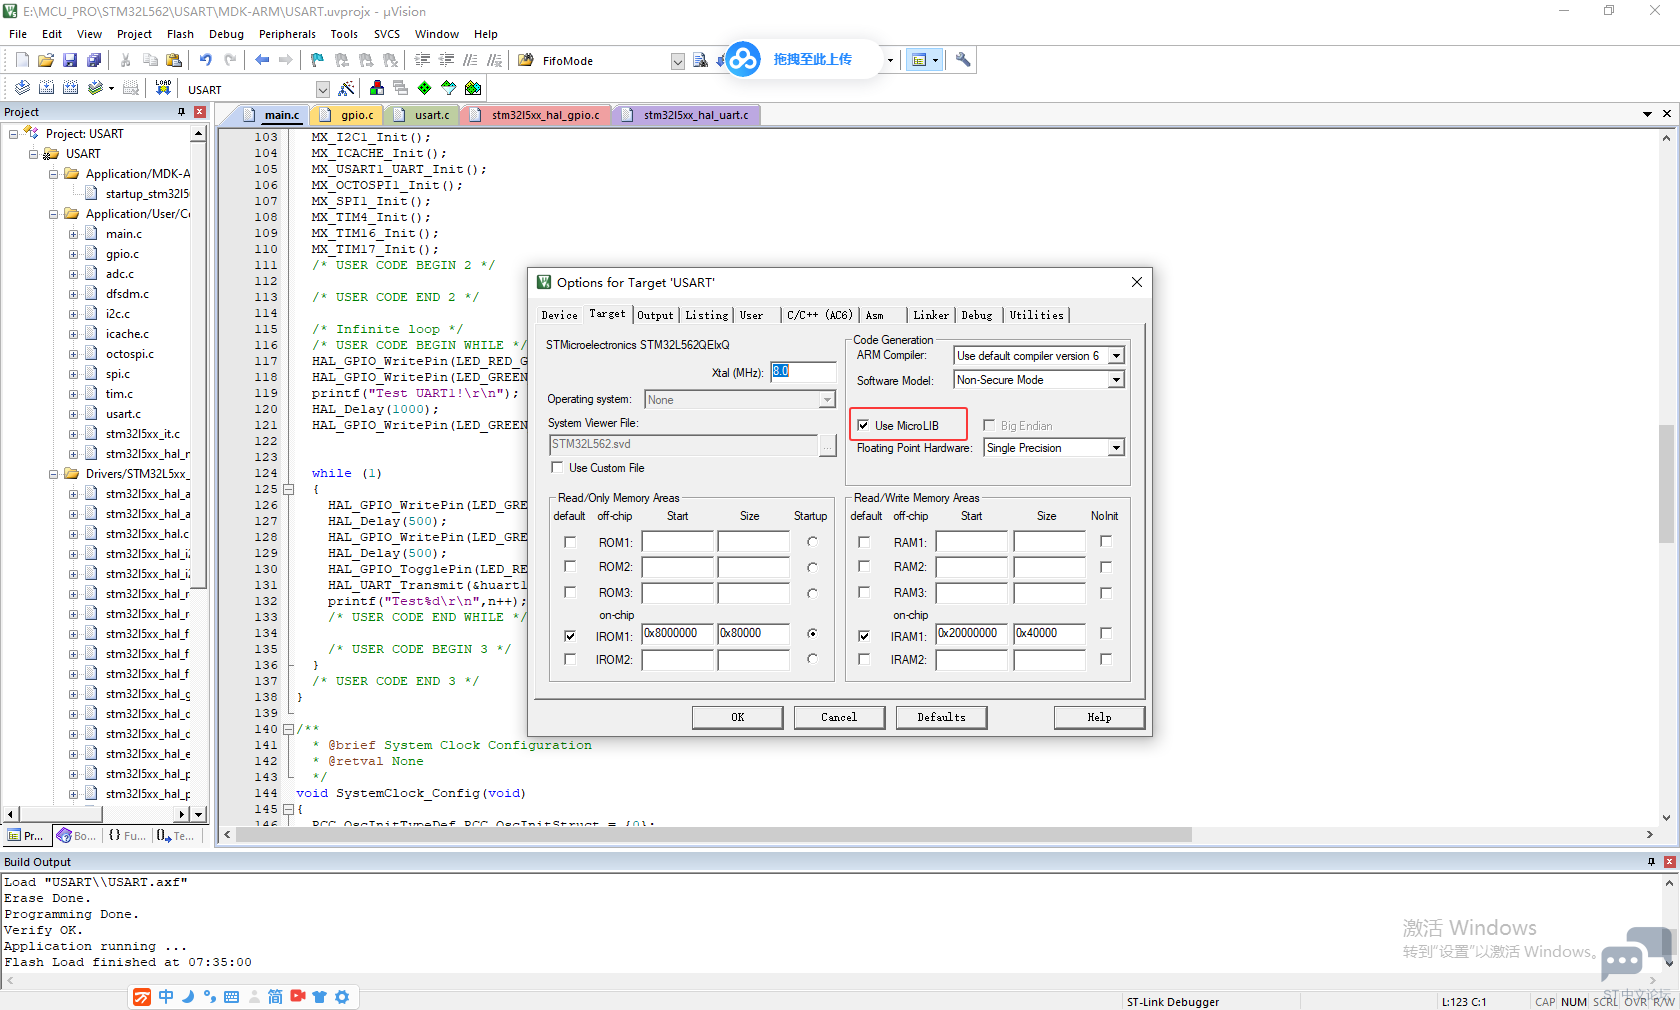Open a file with the folder icon

click(46, 60)
